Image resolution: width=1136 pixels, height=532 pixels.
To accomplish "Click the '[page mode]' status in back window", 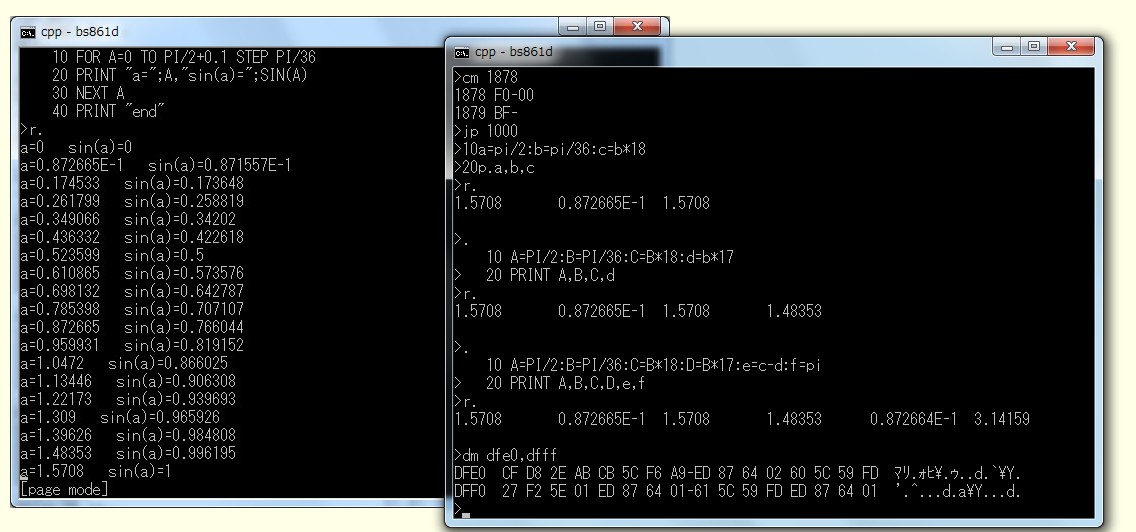I will coord(64,489).
